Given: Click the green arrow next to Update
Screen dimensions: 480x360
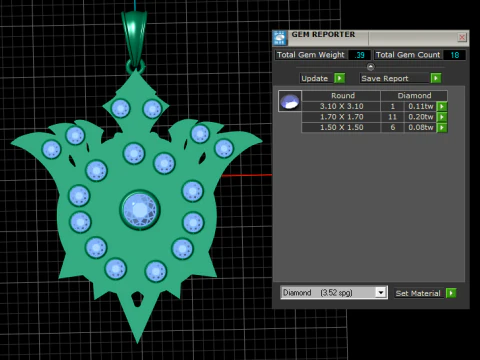Looking at the screenshot, I should (x=339, y=78).
